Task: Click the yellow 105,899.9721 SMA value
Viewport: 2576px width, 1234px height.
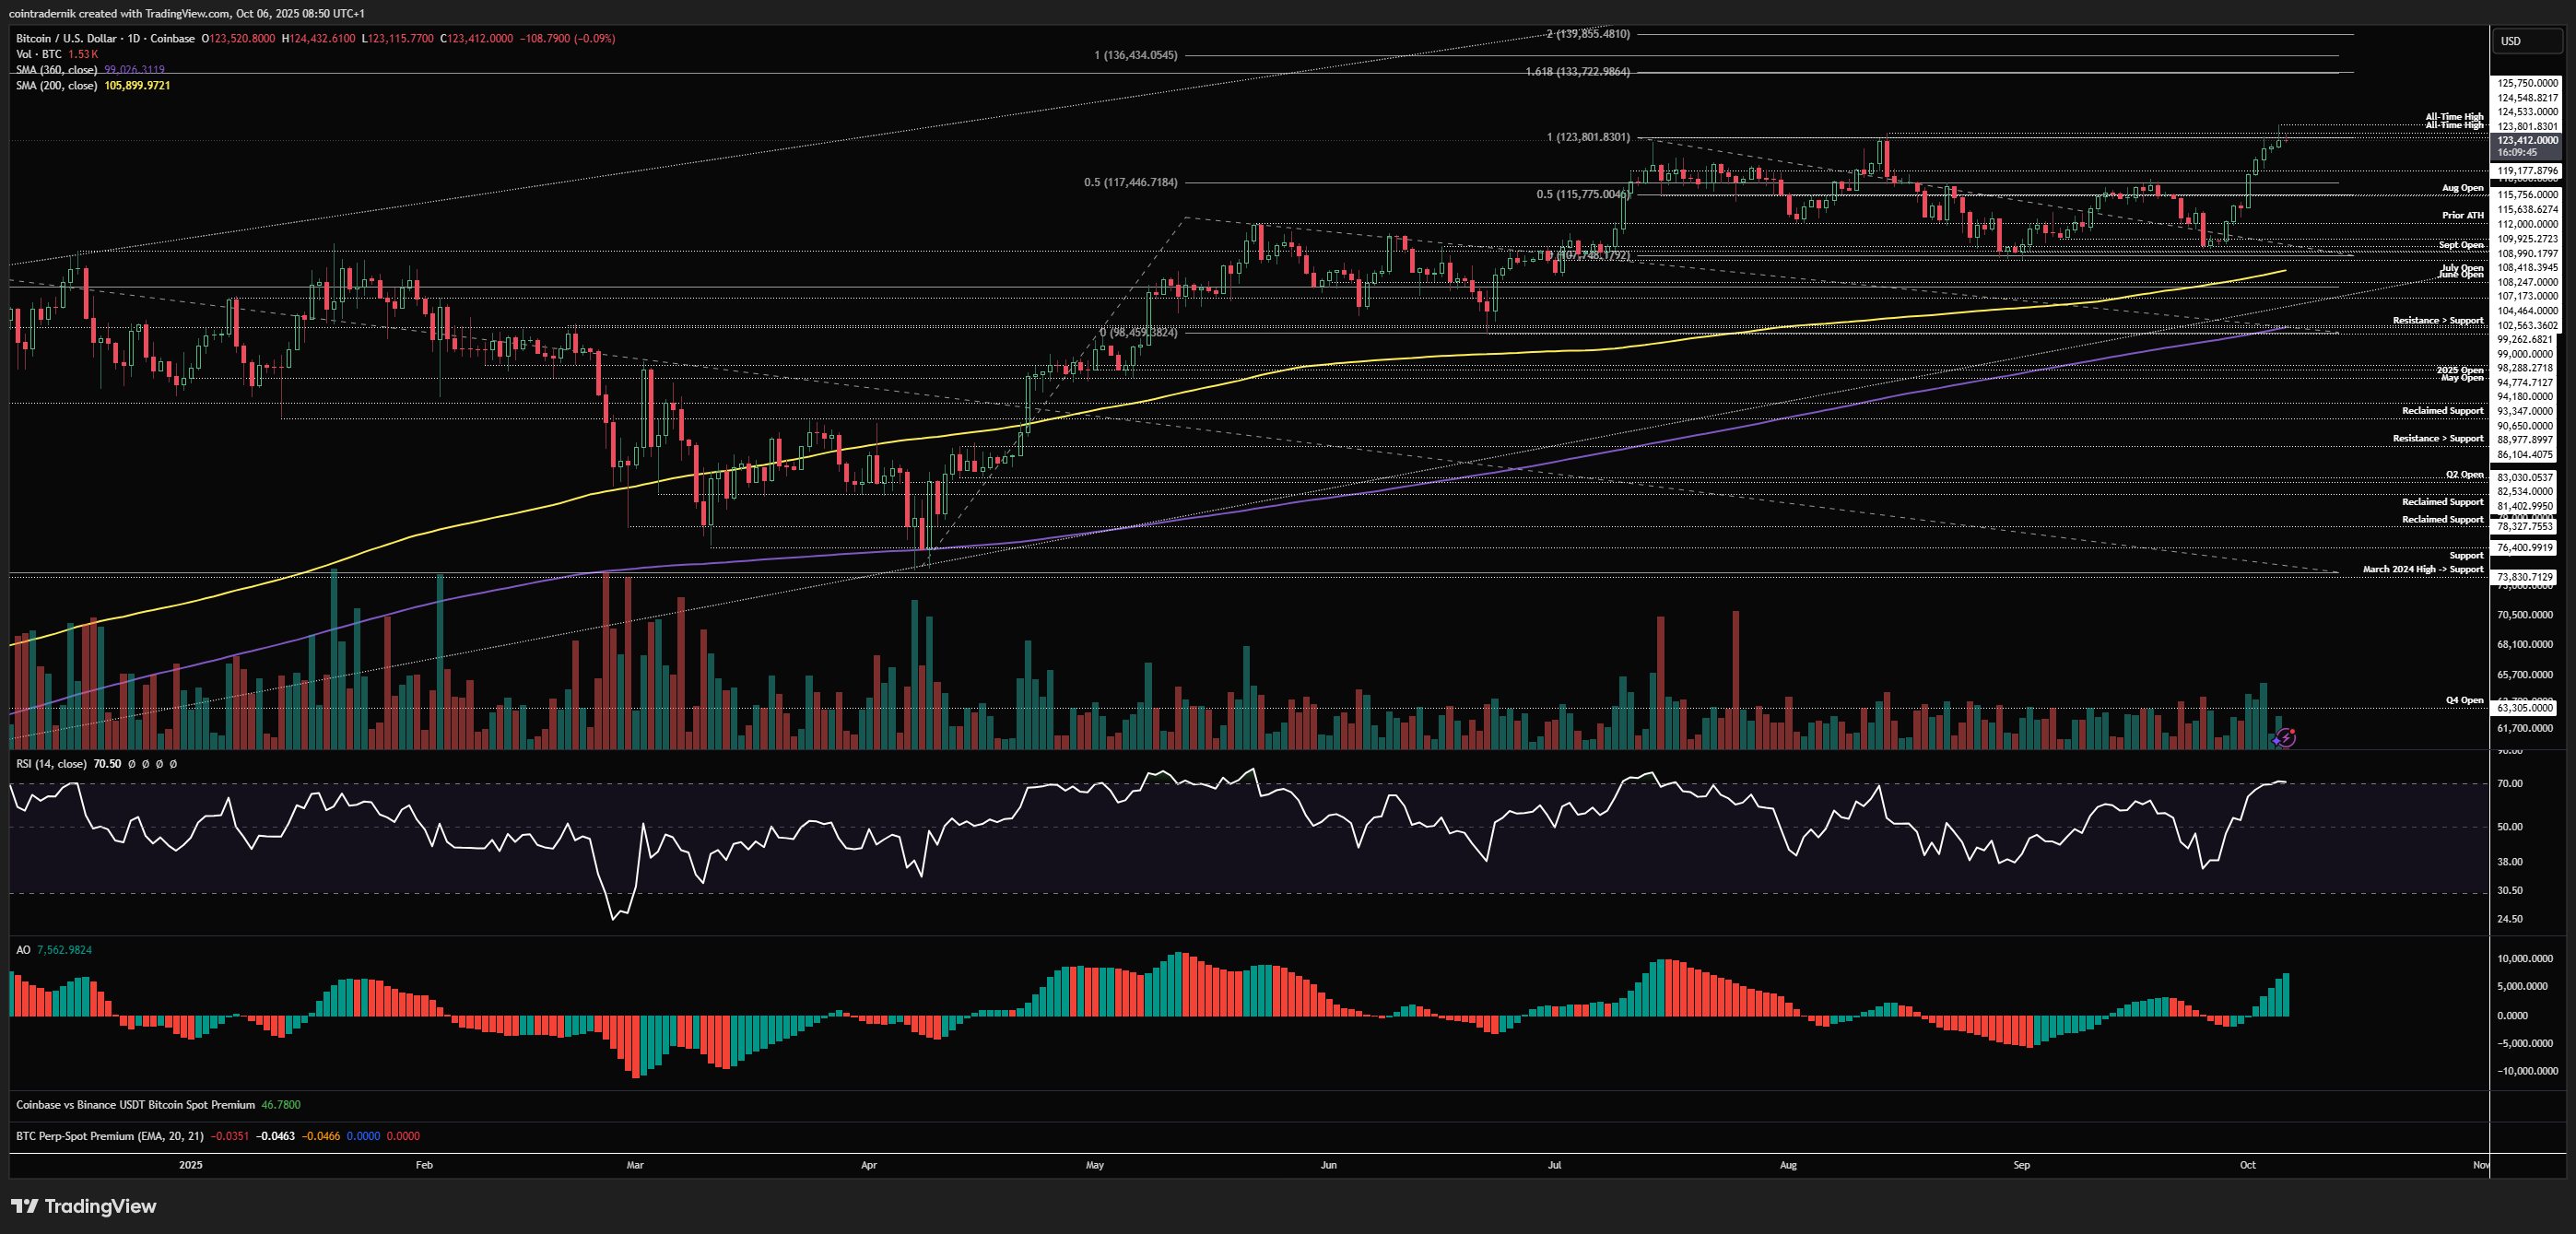Action: click(137, 86)
